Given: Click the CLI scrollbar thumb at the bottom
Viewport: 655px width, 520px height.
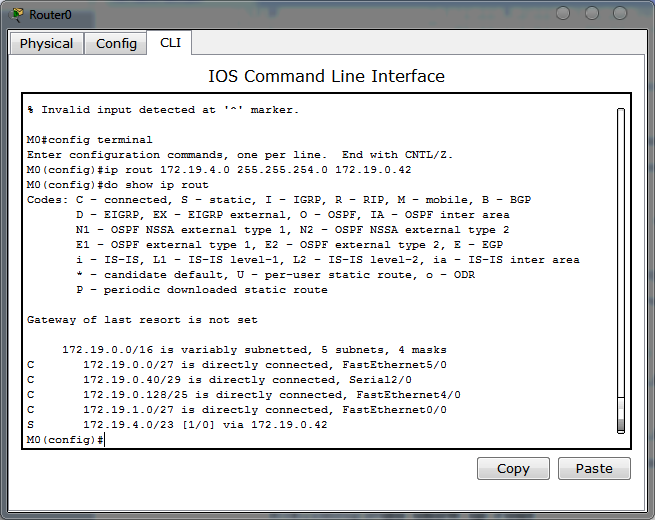Looking at the screenshot, I should tap(621, 427).
